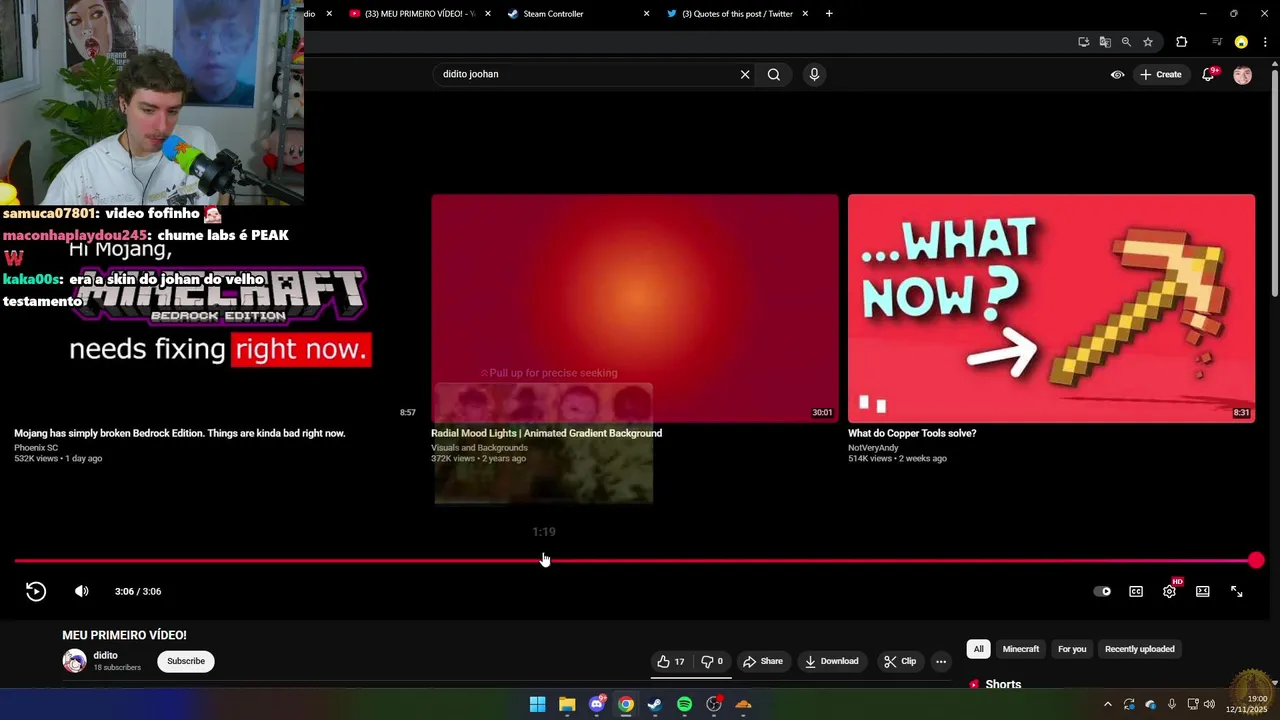The height and width of the screenshot is (720, 1280).
Task: Open the translate page icon
Action: click(1105, 42)
